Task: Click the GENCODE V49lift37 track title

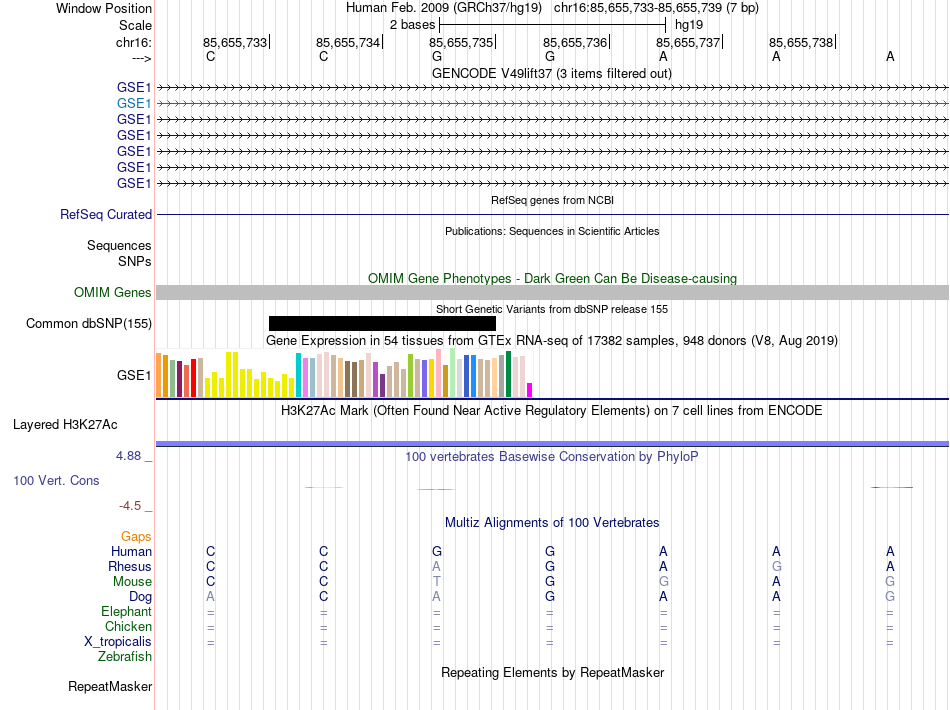Action: click(x=551, y=74)
